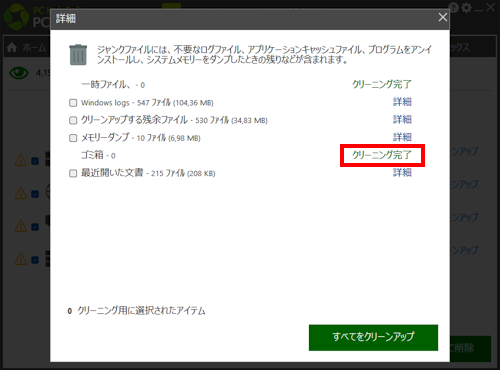
Task: Click Windows logs 547 ファイル label
Action: (x=147, y=103)
